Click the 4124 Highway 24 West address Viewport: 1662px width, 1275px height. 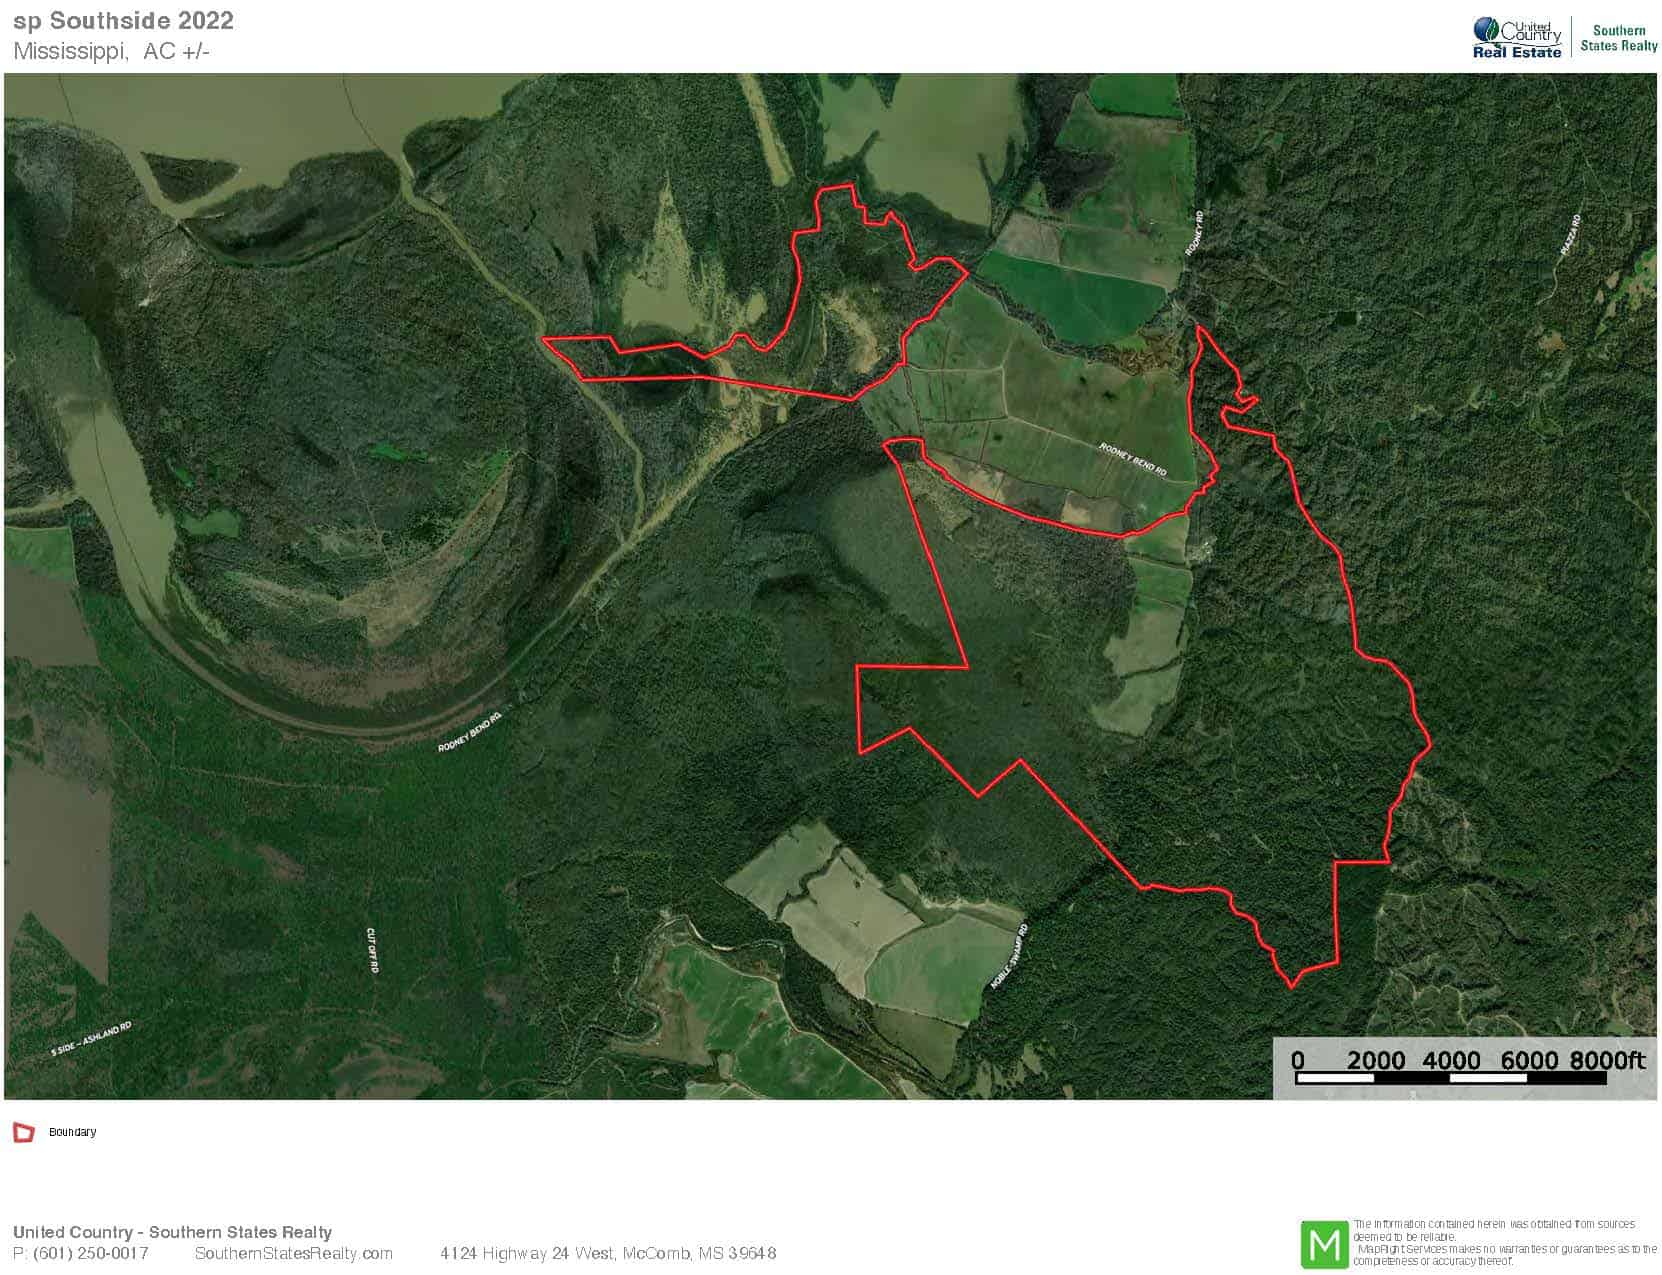pyautogui.click(x=608, y=1253)
